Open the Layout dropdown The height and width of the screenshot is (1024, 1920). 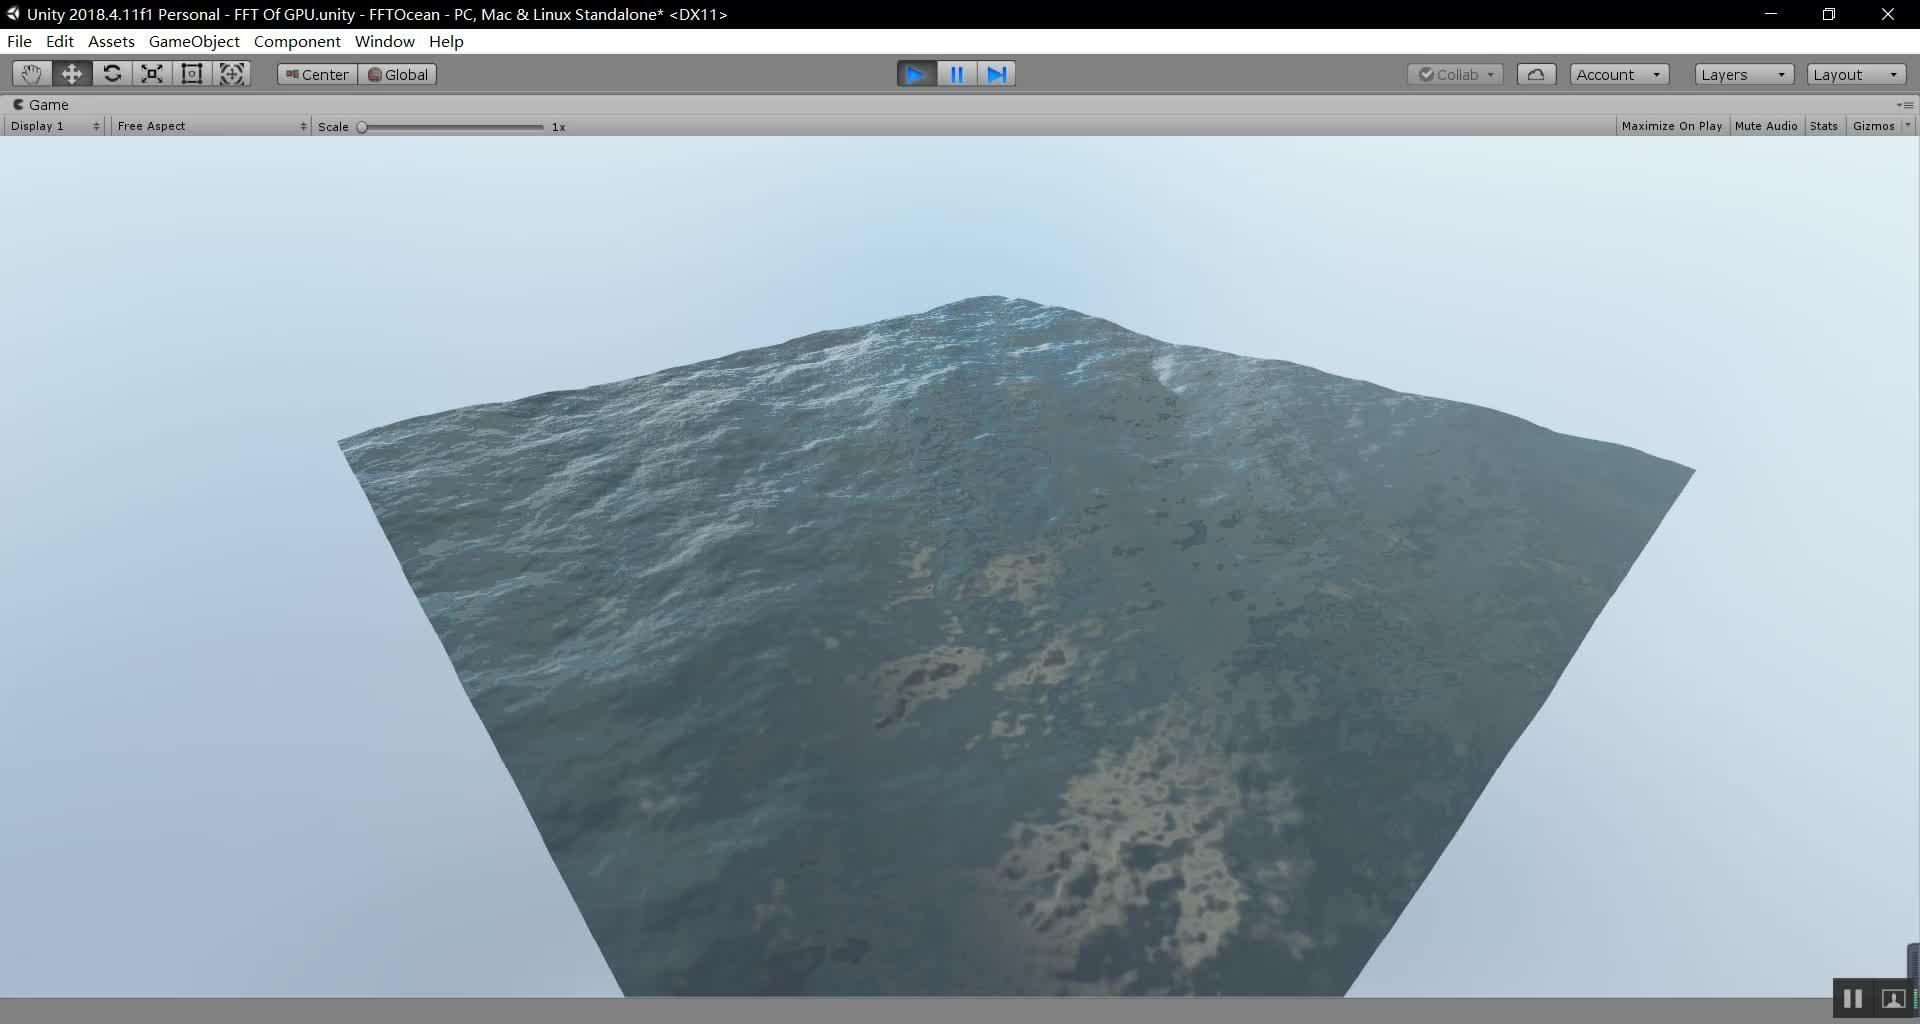(1855, 74)
